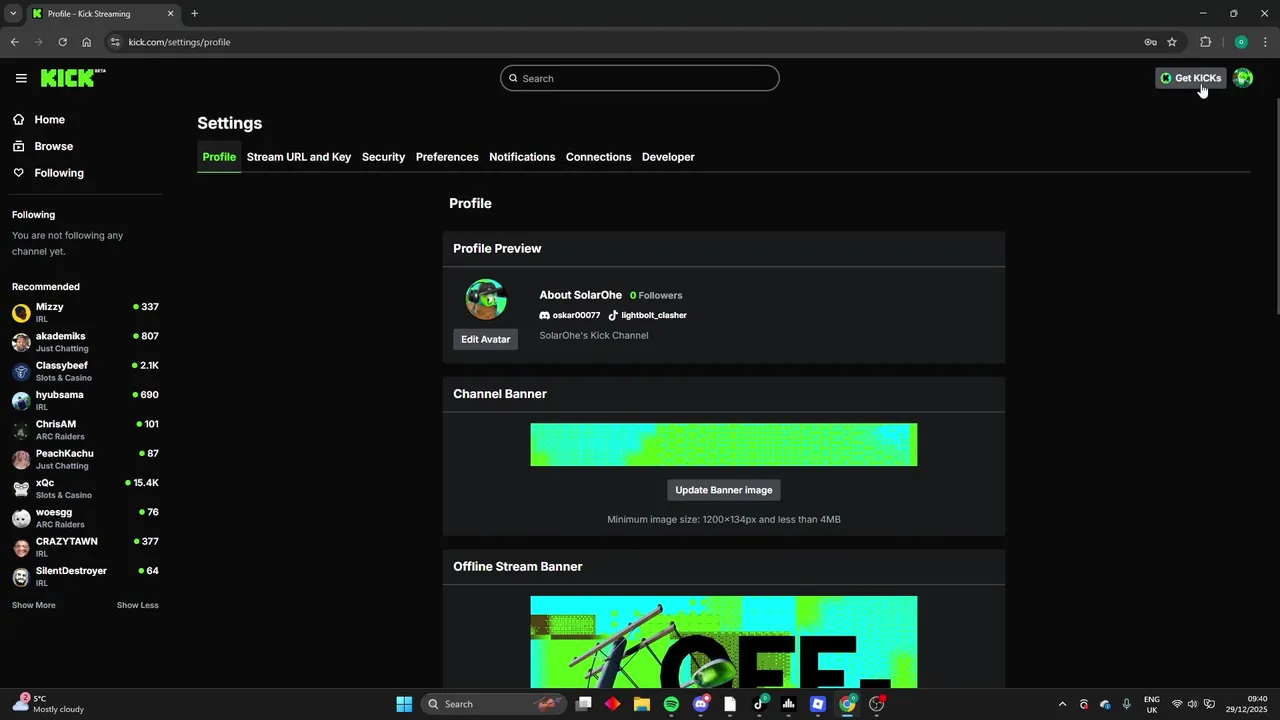Open hyubsama recommended channel
Image resolution: width=1280 pixels, height=720 pixels.
point(85,400)
